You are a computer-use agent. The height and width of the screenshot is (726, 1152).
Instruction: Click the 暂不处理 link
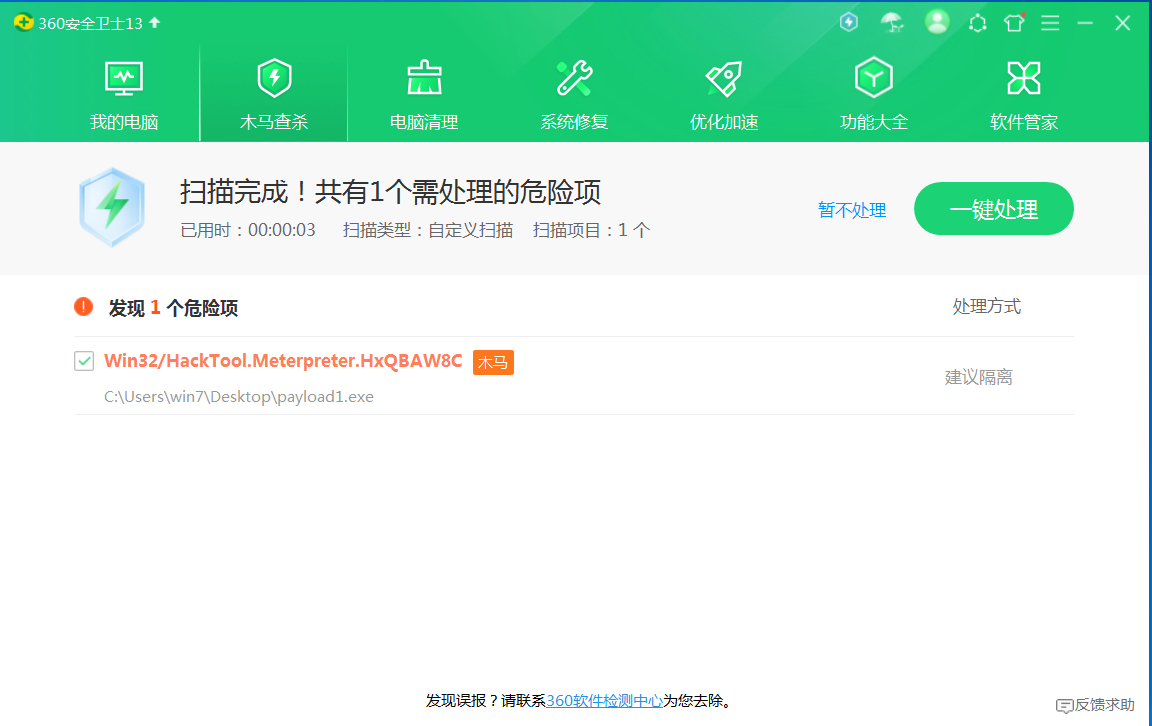click(x=852, y=210)
